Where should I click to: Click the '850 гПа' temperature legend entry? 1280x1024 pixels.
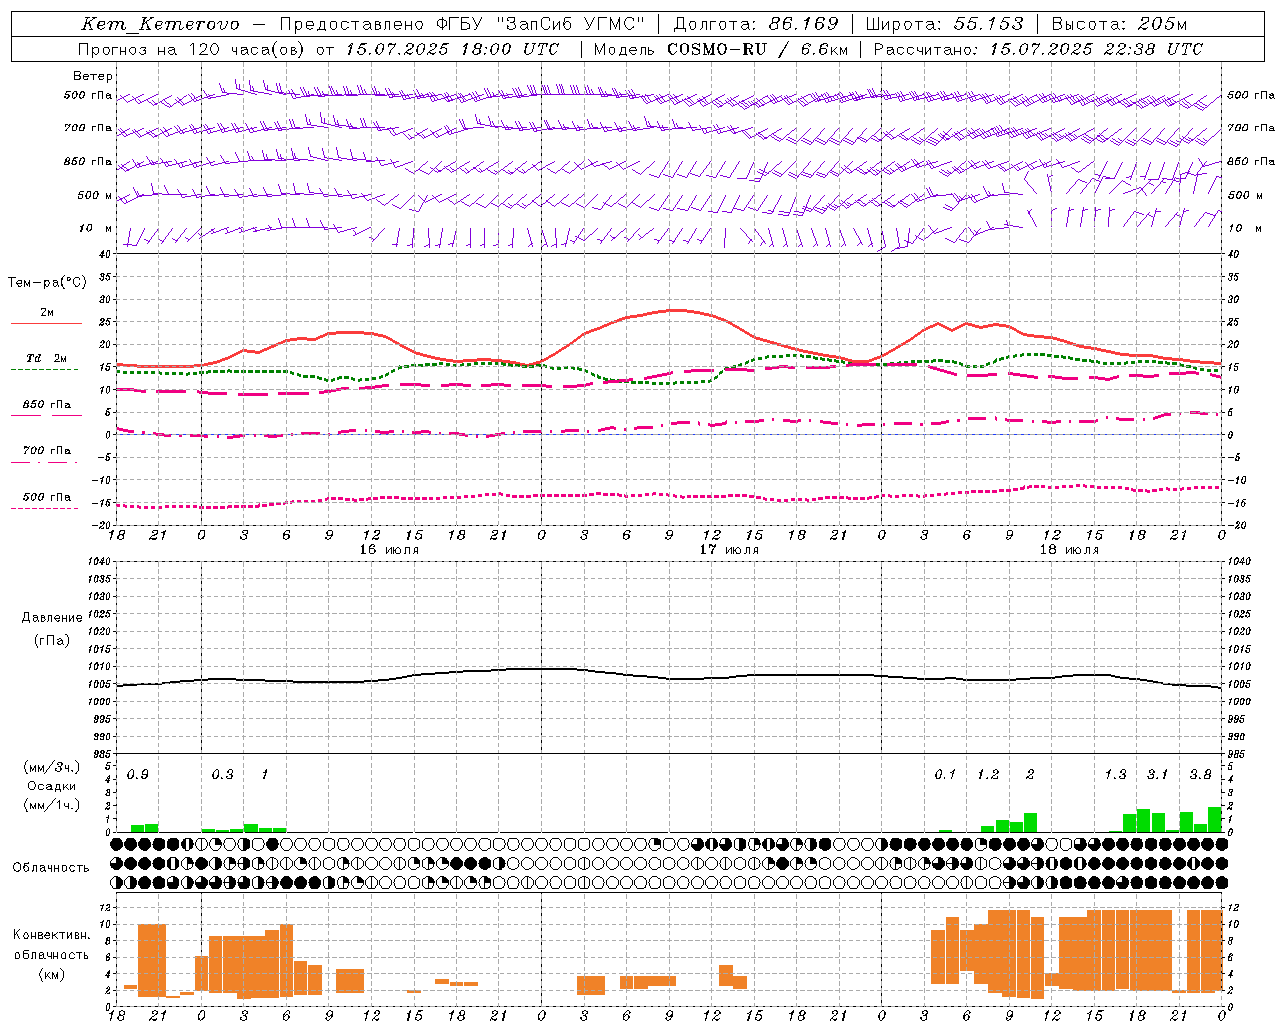pyautogui.click(x=47, y=405)
